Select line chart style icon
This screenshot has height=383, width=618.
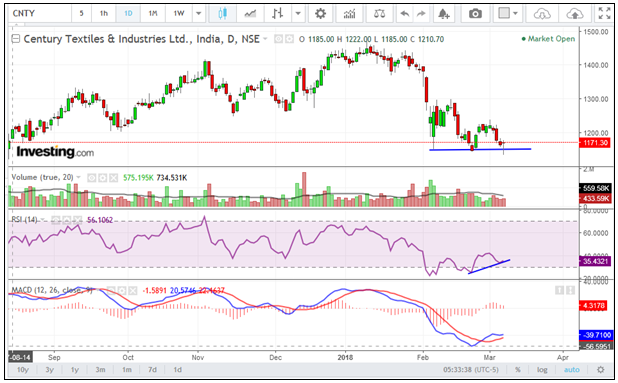point(250,14)
